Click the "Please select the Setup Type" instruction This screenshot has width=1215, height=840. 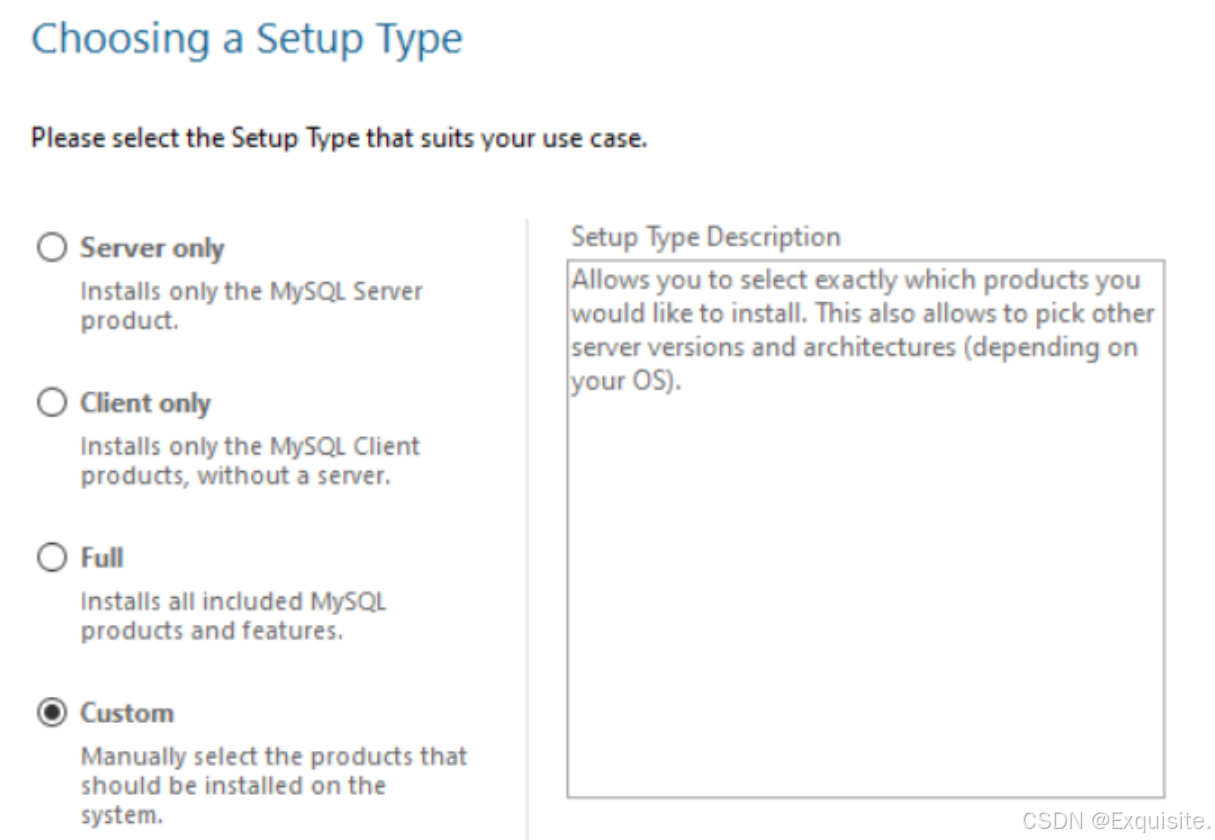click(339, 138)
